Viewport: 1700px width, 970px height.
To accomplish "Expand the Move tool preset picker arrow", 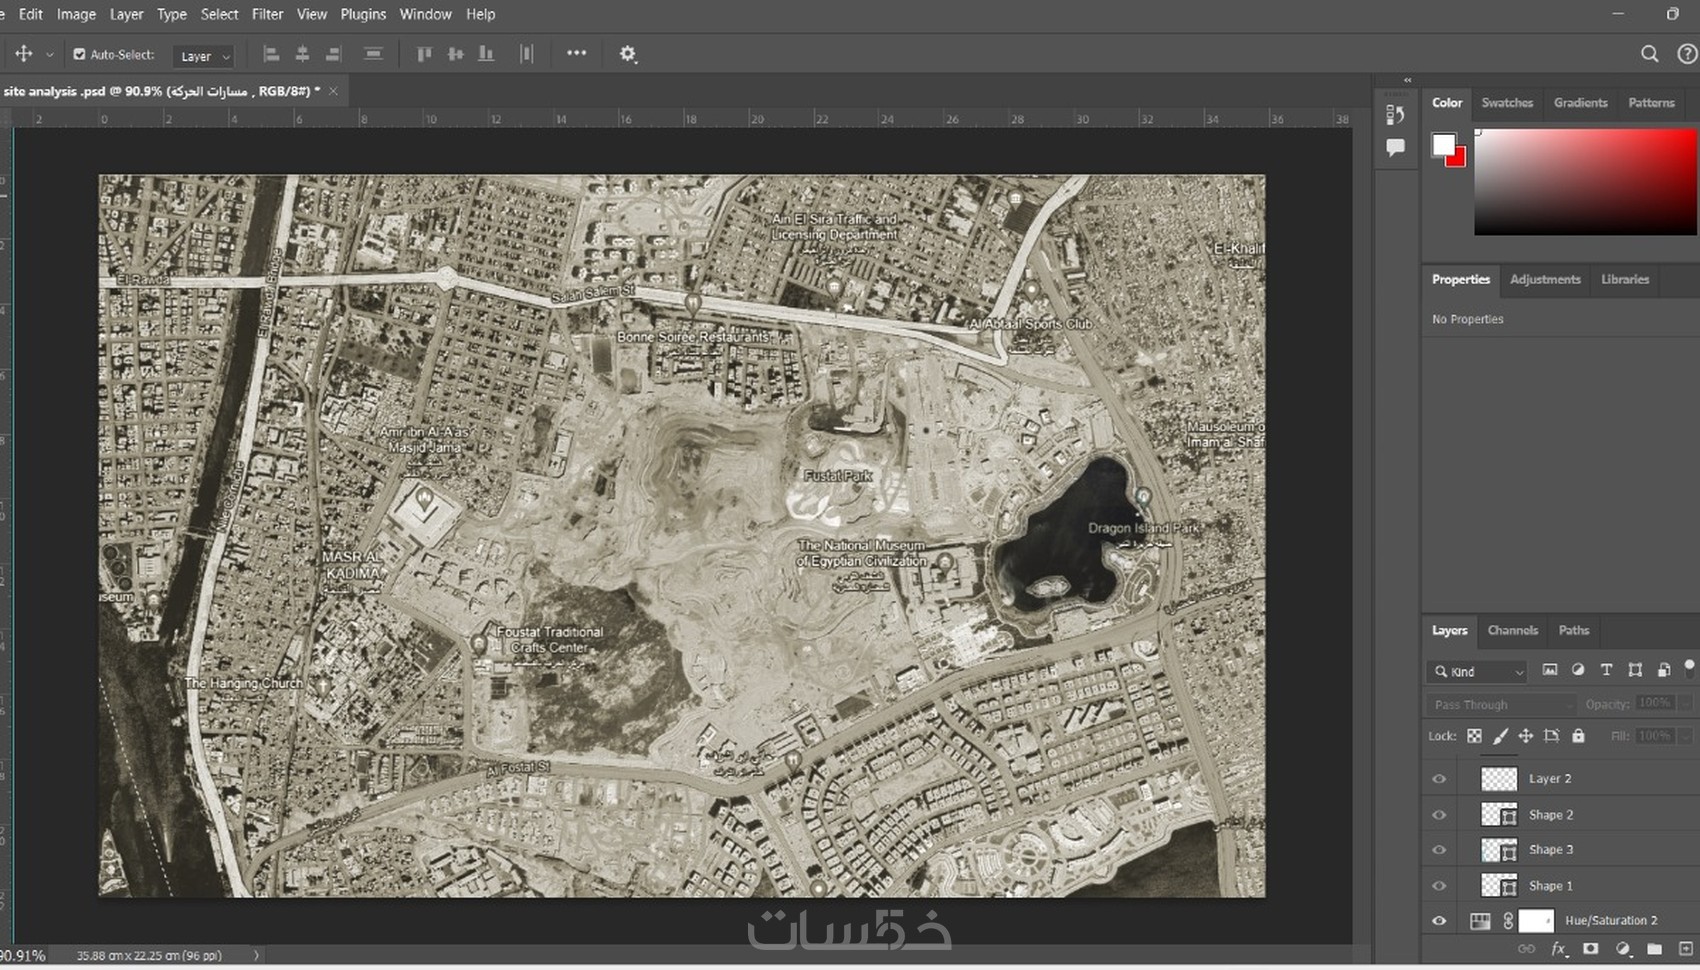I will 50,55.
